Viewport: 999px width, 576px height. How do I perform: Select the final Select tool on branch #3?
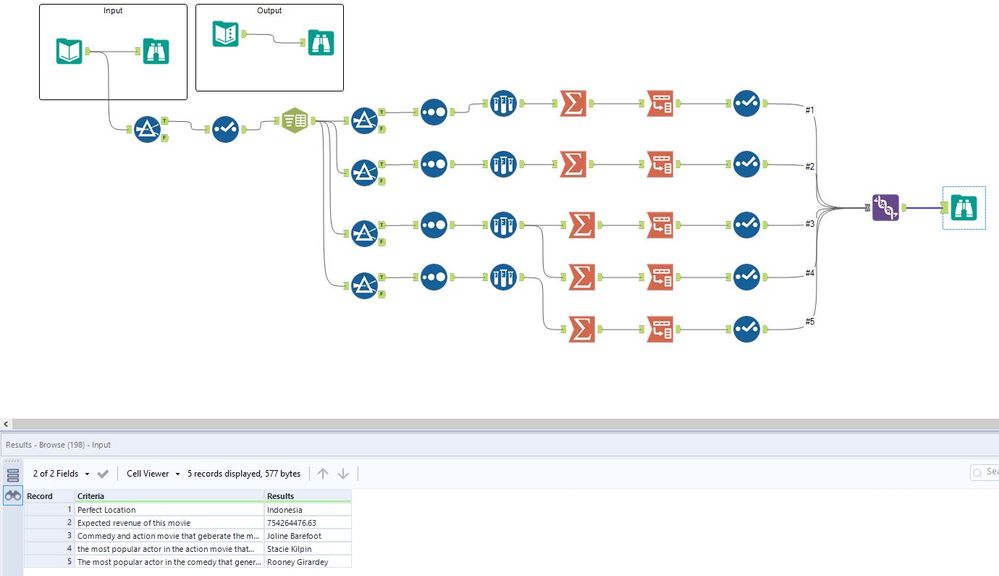coord(746,225)
